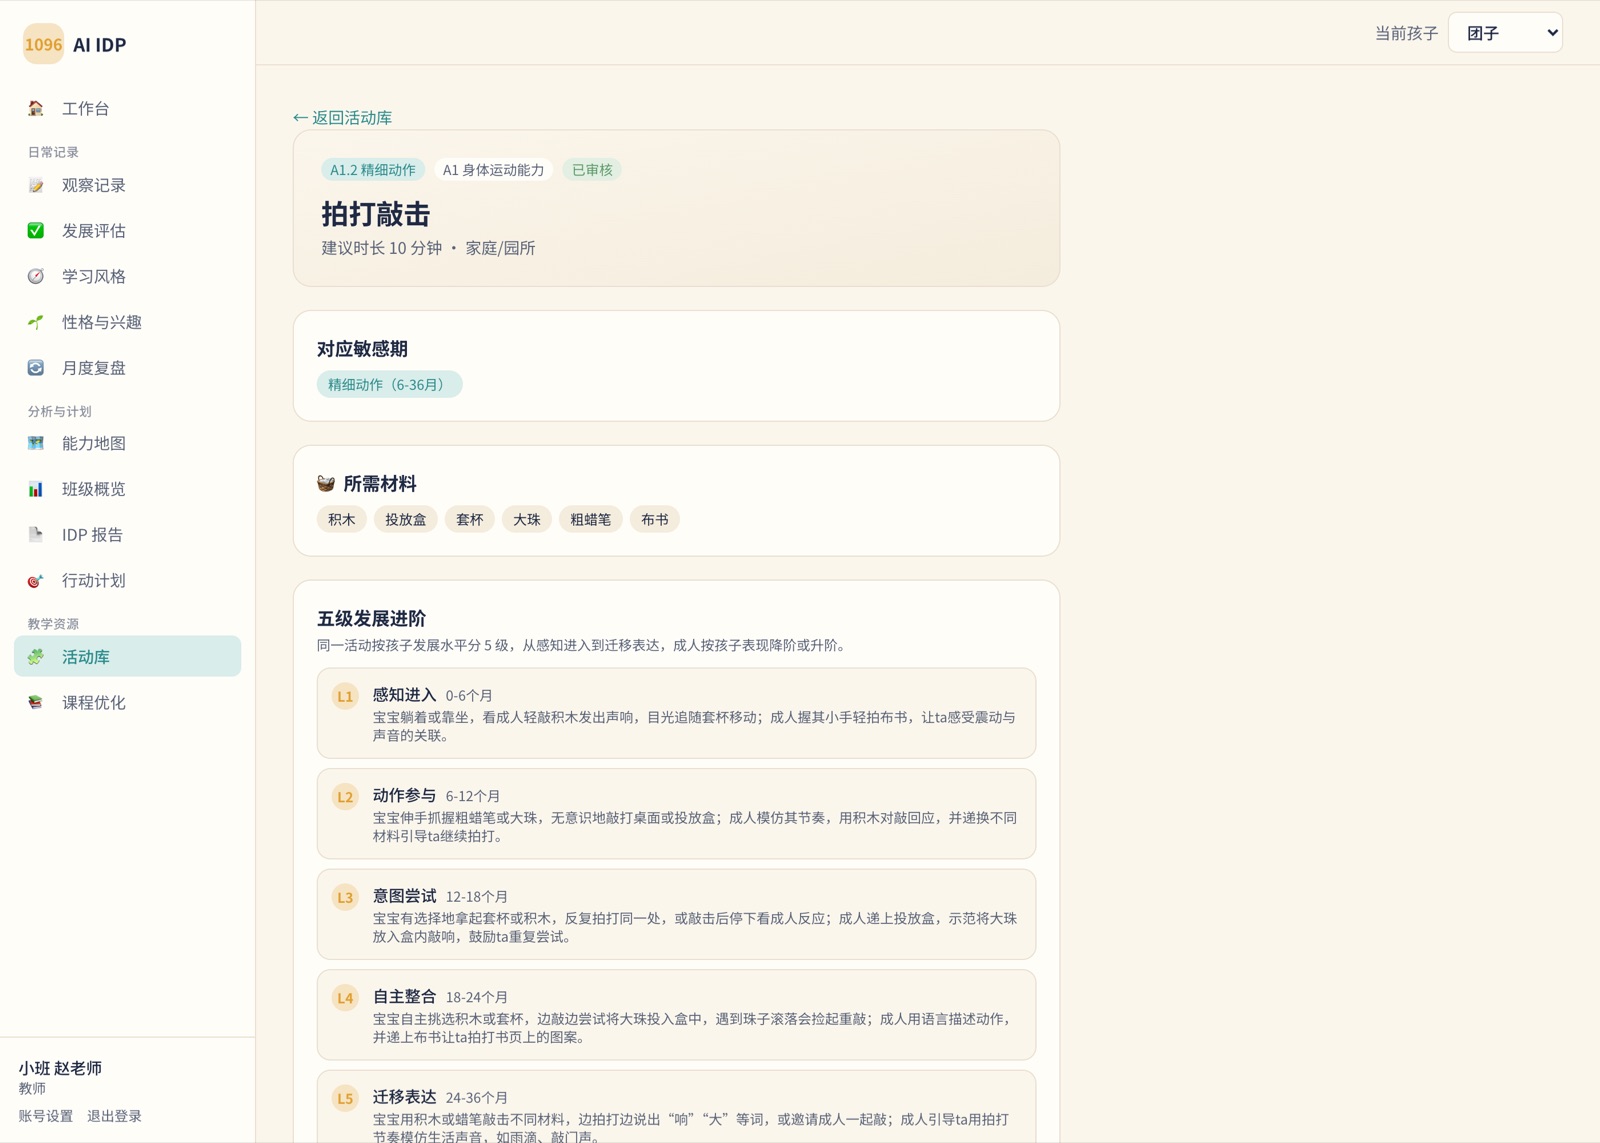Click the refresh icon beside 月度复盘
This screenshot has height=1143, width=1600.
[36, 367]
